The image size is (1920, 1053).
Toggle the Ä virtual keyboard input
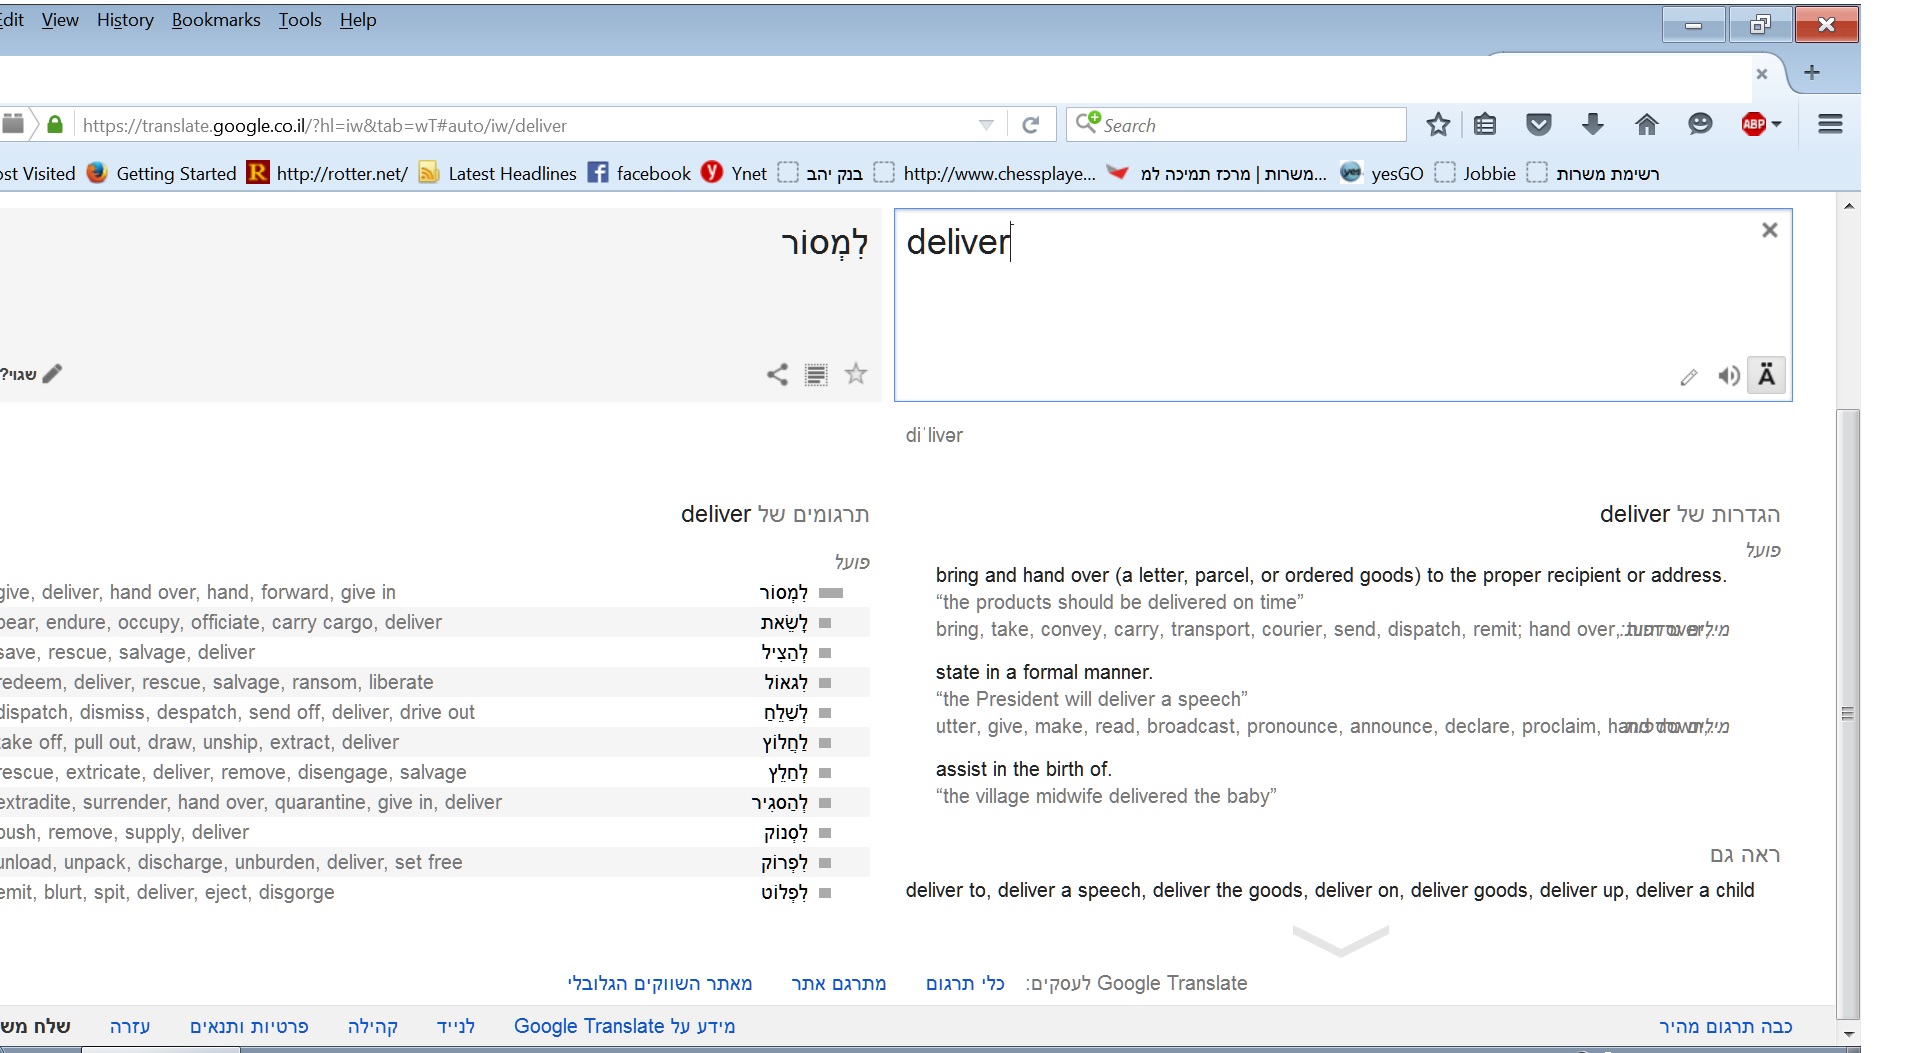pos(1767,376)
